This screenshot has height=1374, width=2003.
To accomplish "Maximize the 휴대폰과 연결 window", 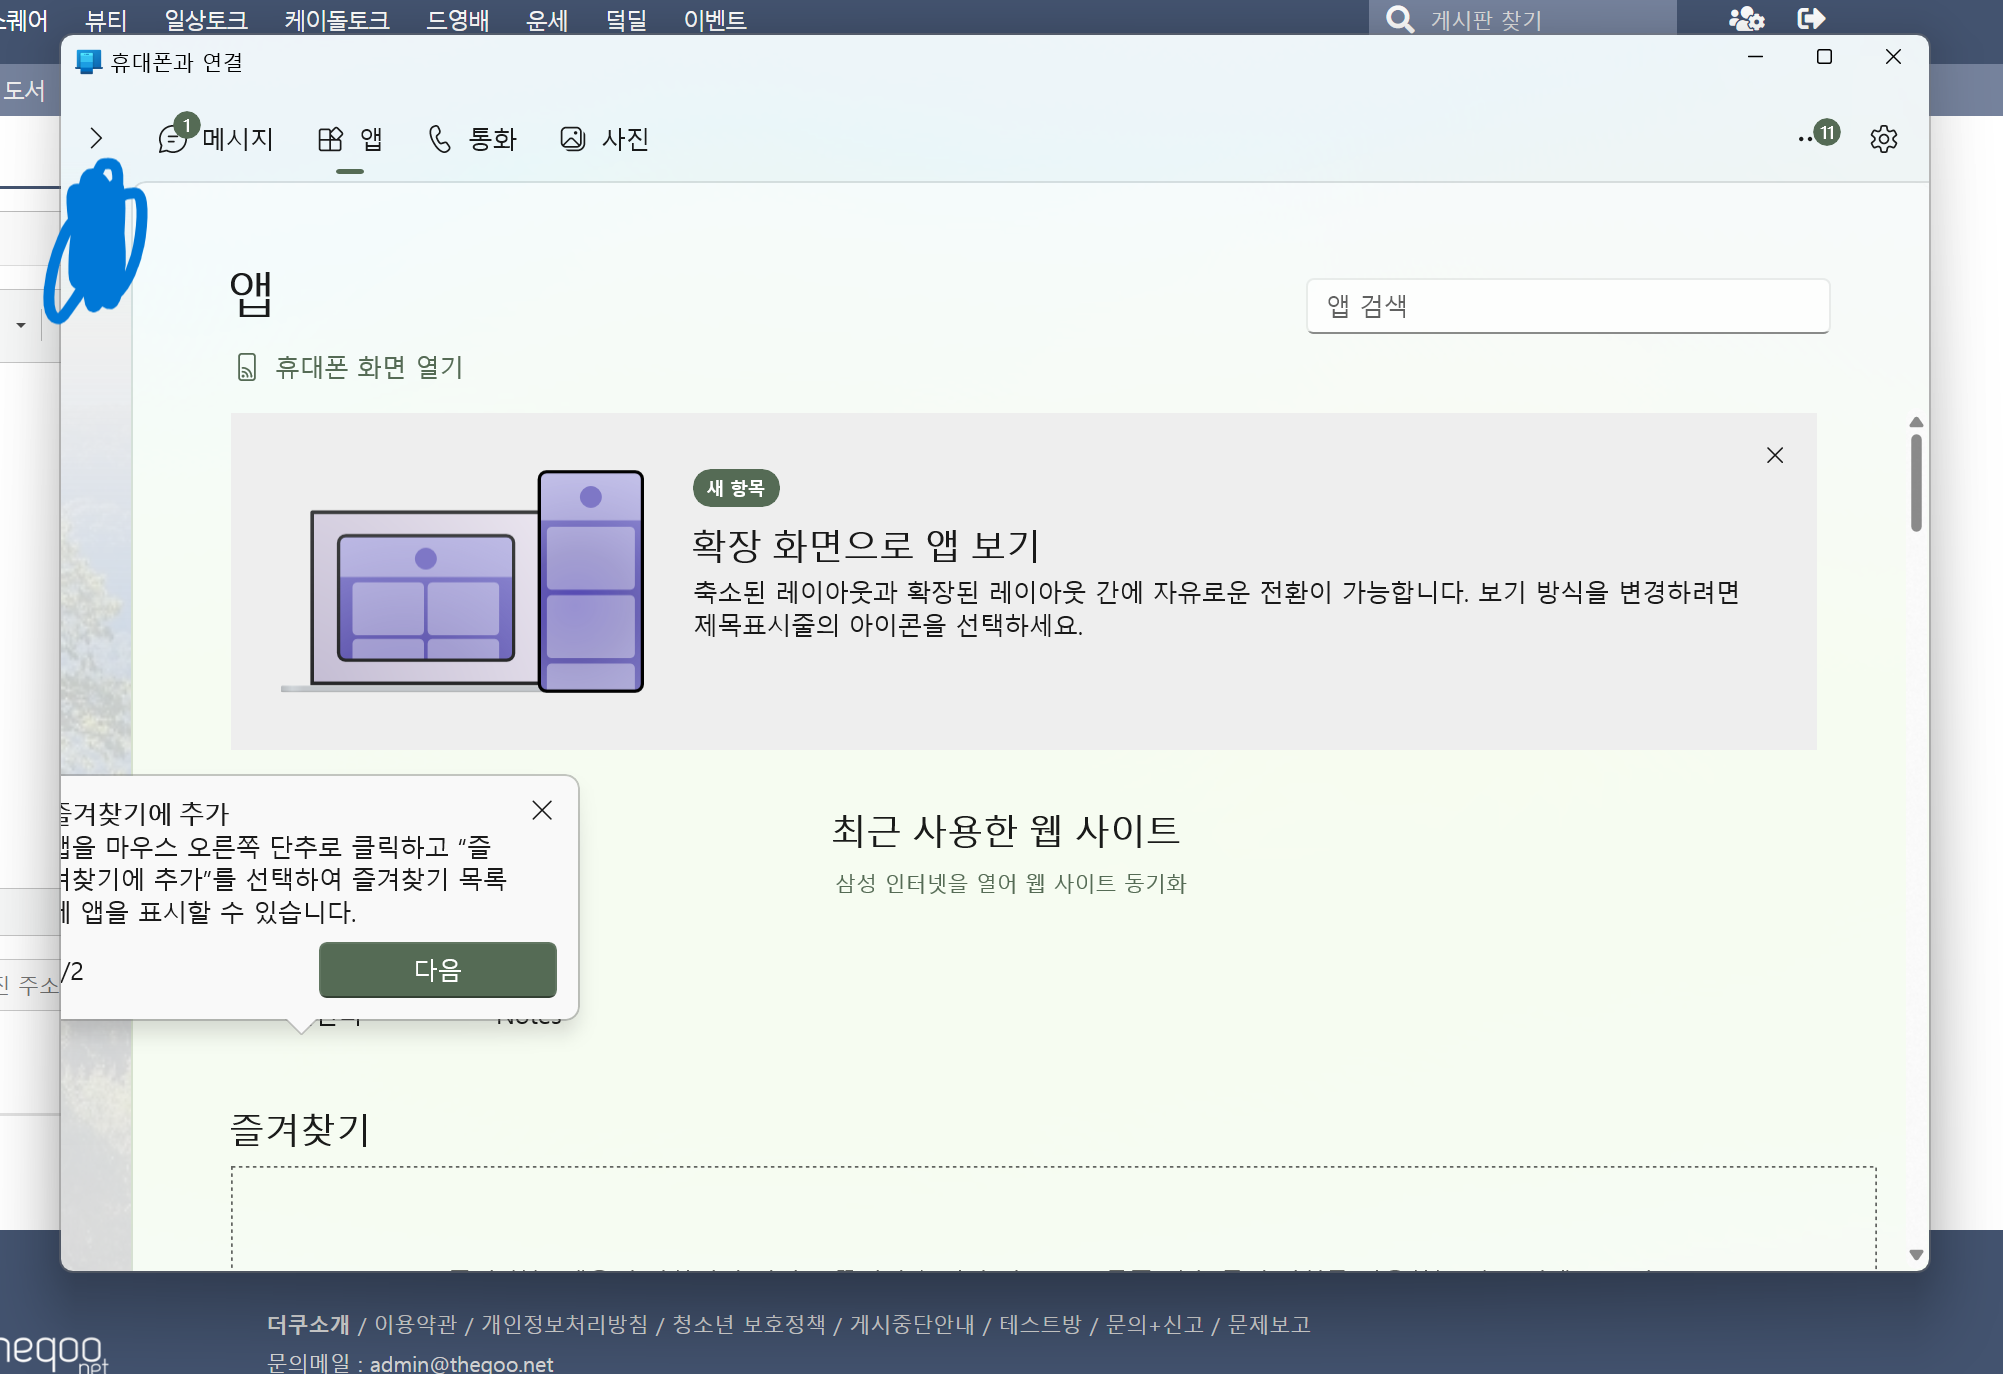I will 1824,57.
